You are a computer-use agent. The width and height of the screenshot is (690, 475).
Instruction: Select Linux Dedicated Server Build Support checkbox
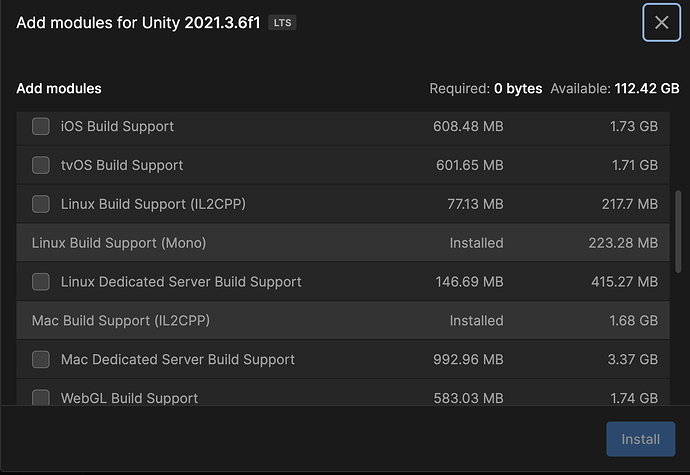tap(41, 282)
